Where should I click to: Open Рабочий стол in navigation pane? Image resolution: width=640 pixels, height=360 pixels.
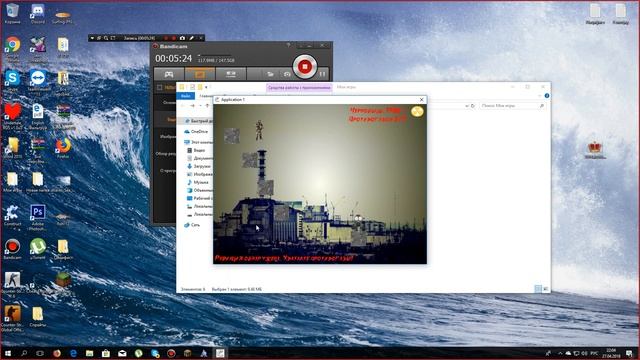[x=200, y=198]
